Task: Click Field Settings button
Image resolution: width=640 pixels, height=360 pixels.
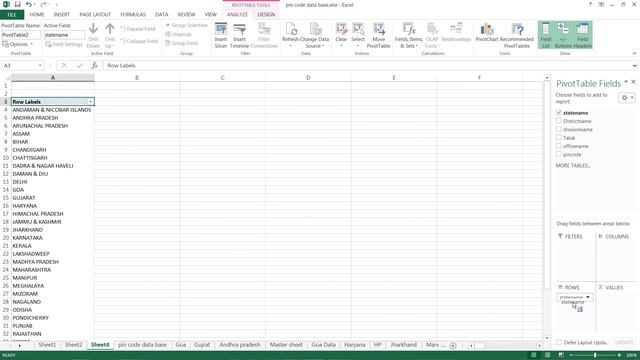Action: (x=64, y=44)
